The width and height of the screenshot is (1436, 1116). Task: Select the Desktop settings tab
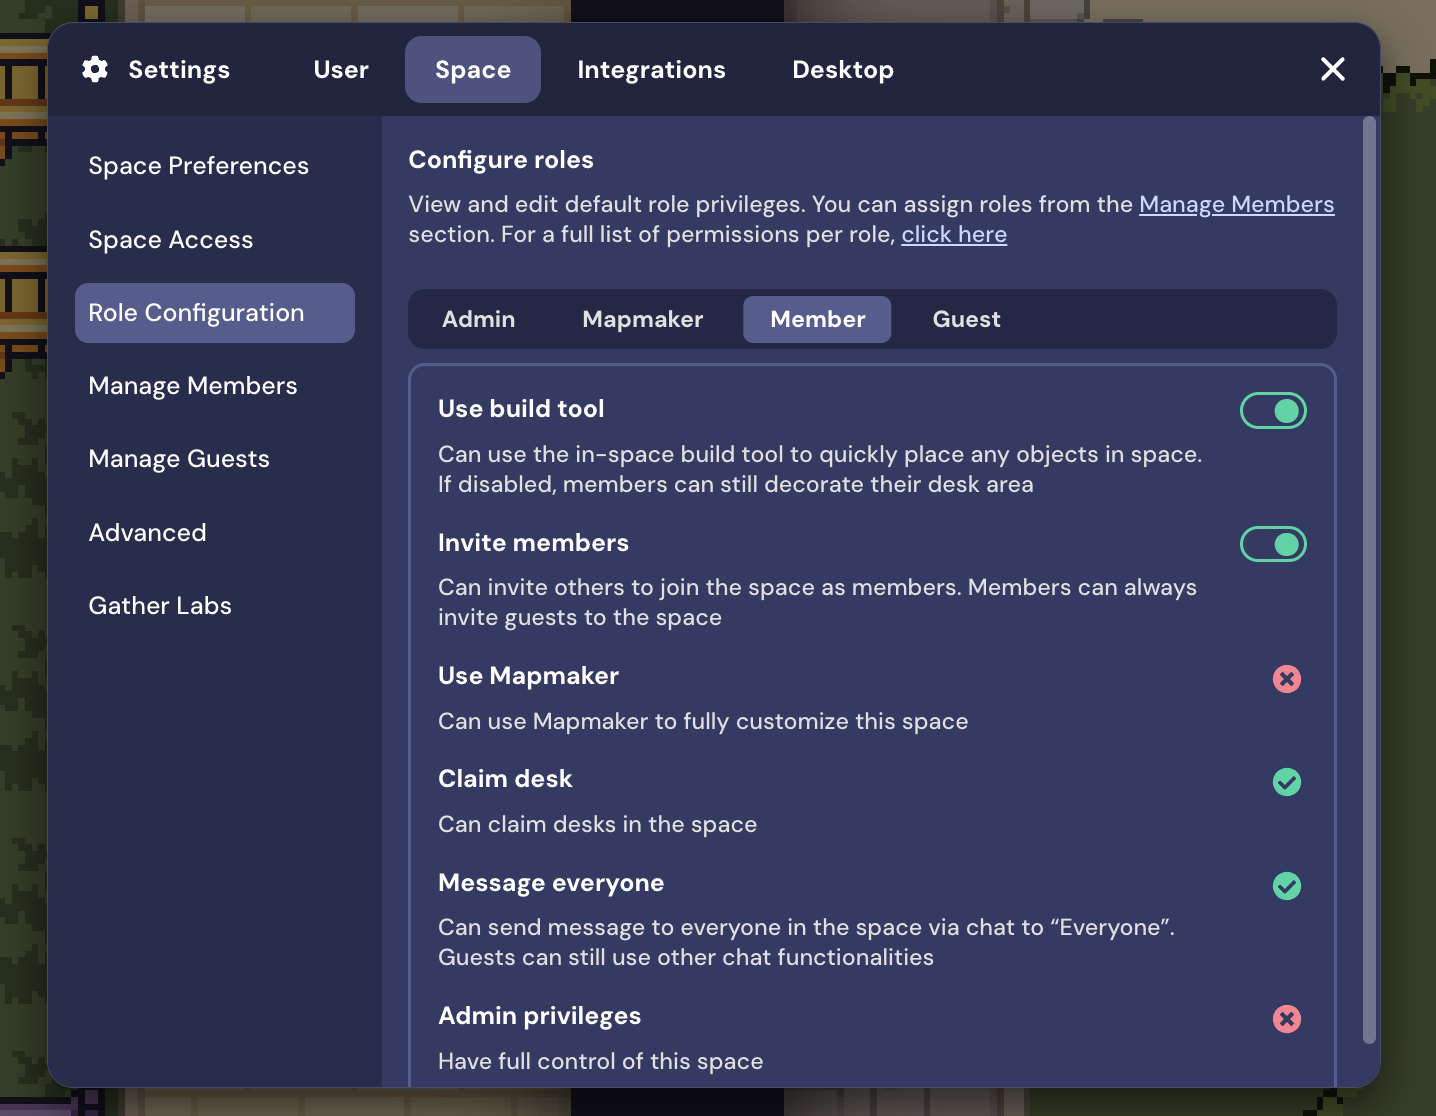pyautogui.click(x=842, y=70)
